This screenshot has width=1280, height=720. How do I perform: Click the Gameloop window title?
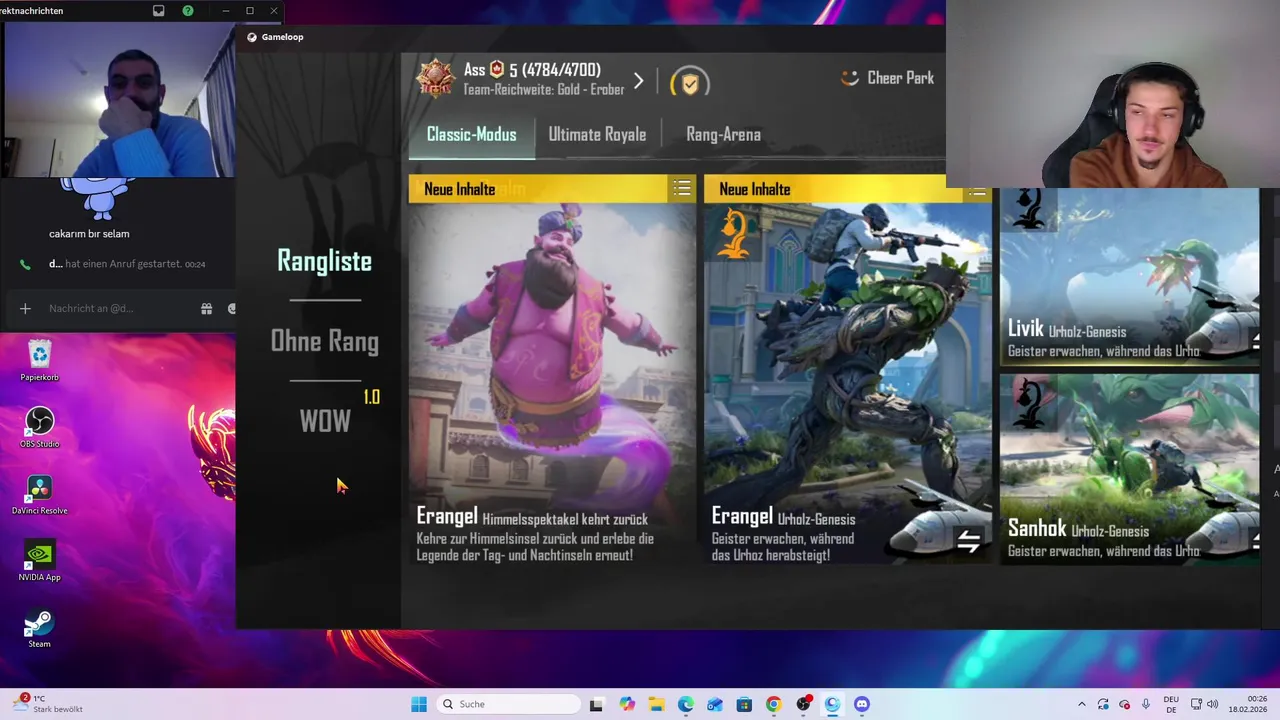pos(282,37)
